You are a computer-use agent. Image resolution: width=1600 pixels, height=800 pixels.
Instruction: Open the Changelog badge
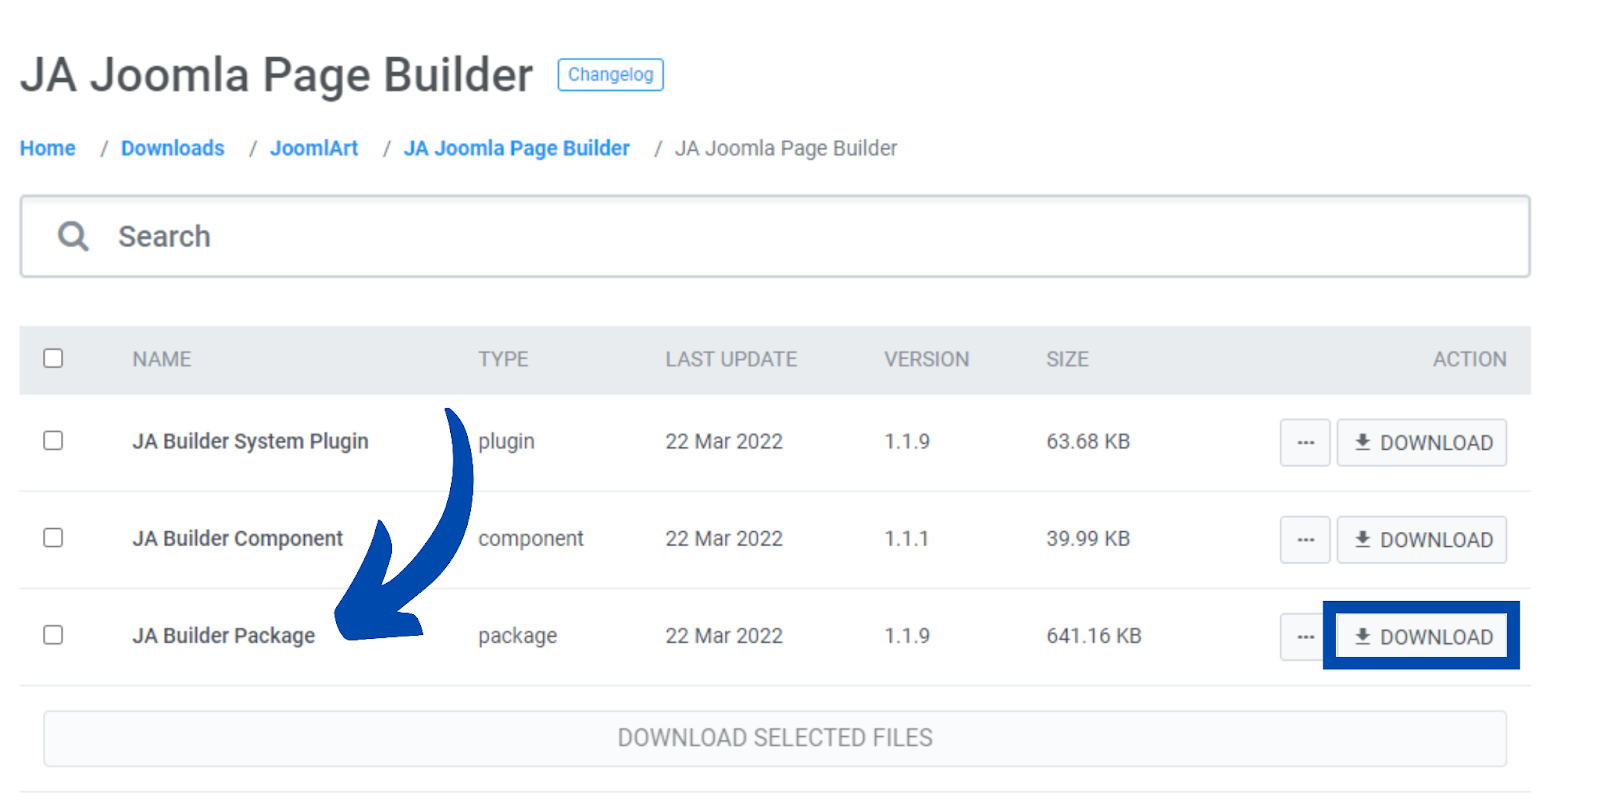click(610, 75)
